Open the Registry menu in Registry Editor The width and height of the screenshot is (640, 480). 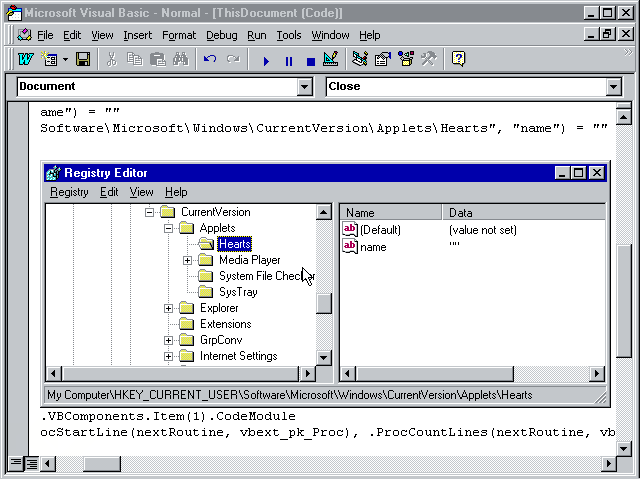point(69,192)
